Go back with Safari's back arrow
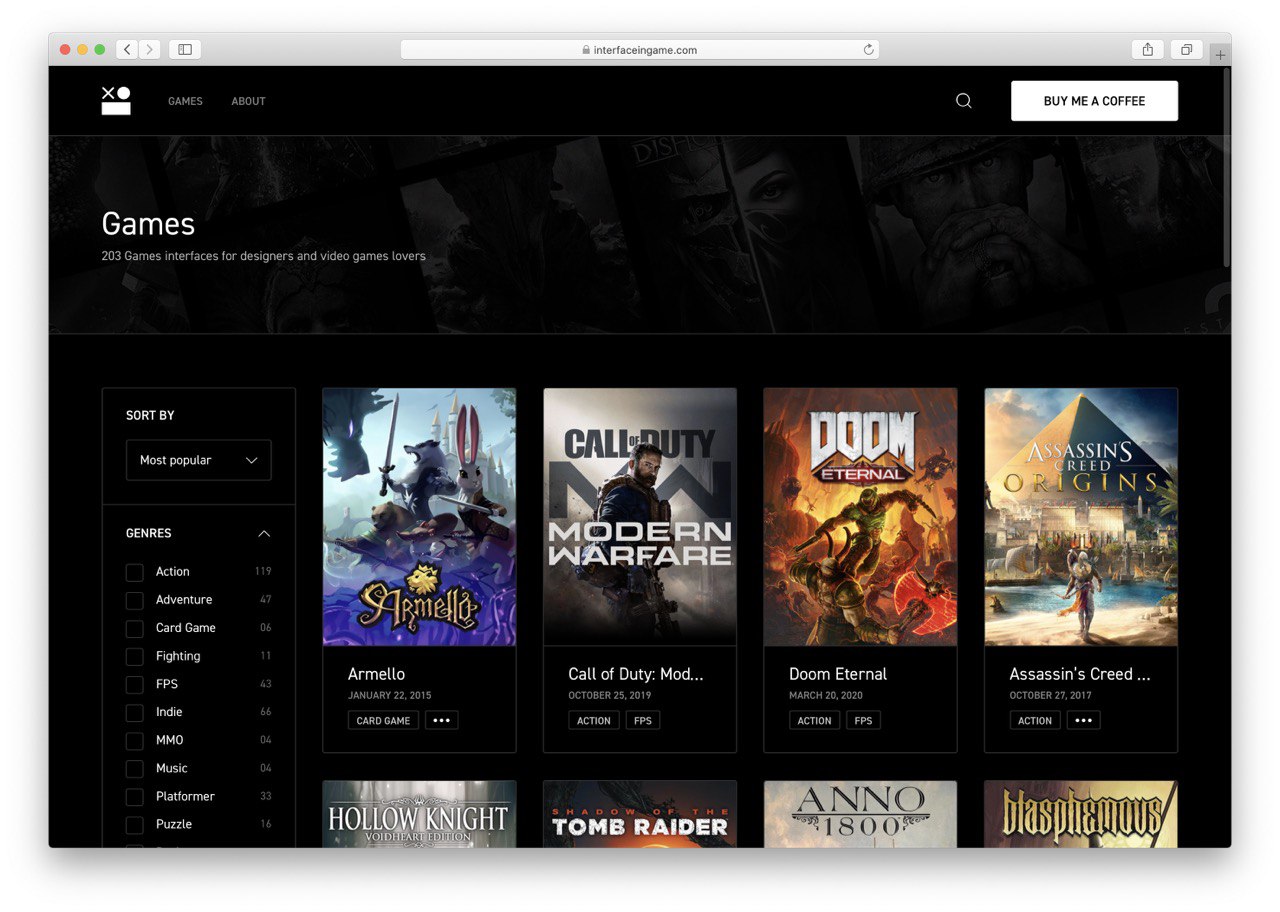 128,49
